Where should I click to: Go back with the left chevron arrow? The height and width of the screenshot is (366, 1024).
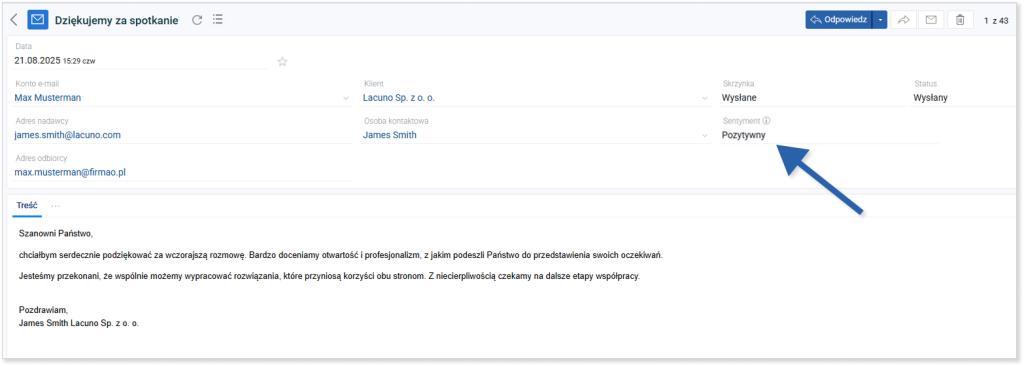tap(14, 20)
